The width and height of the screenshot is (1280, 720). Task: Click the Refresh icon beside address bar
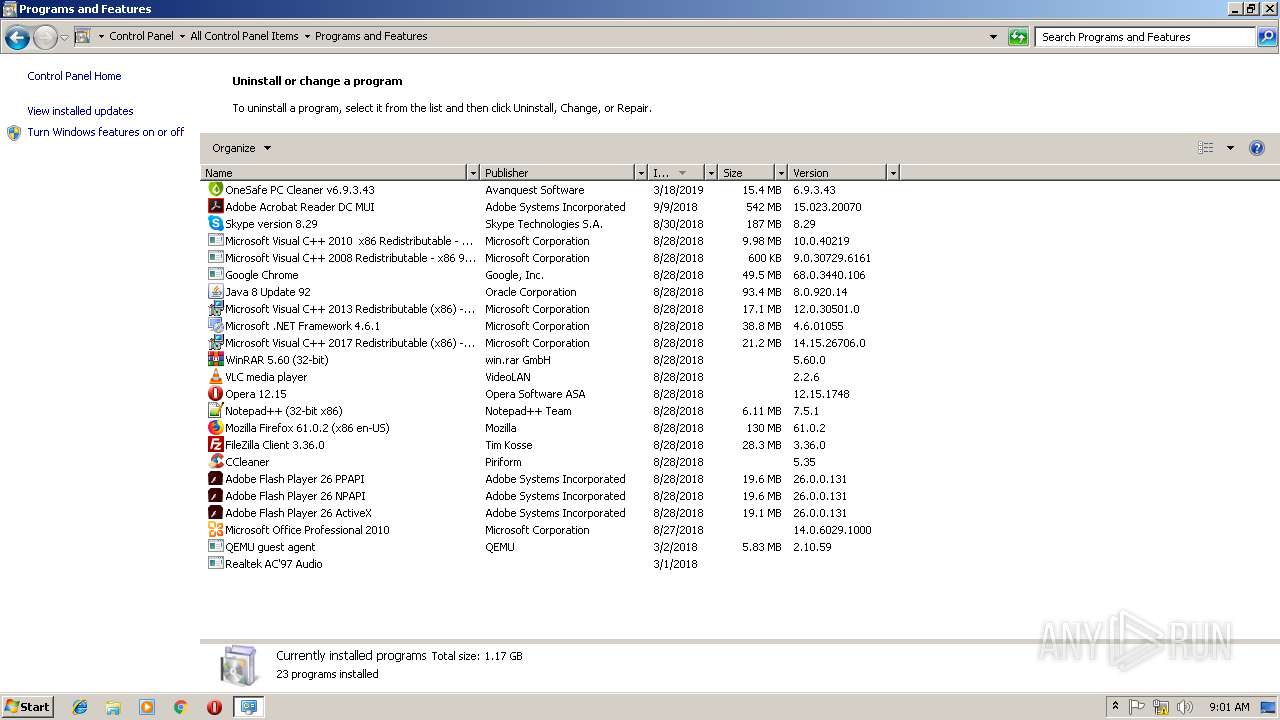[x=1018, y=37]
